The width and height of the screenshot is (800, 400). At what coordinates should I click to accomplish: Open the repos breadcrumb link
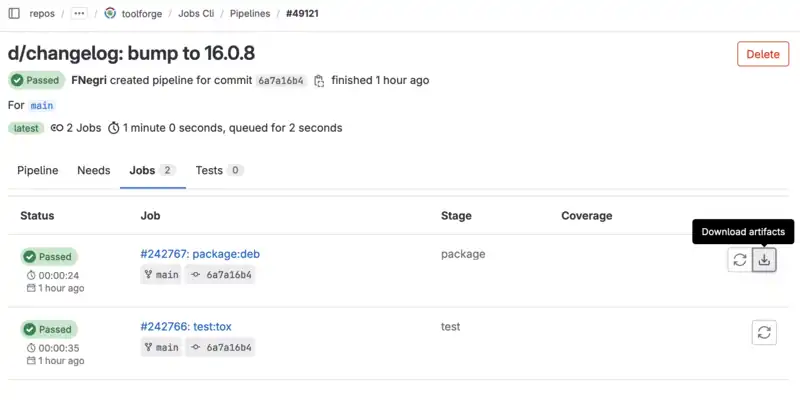42,14
